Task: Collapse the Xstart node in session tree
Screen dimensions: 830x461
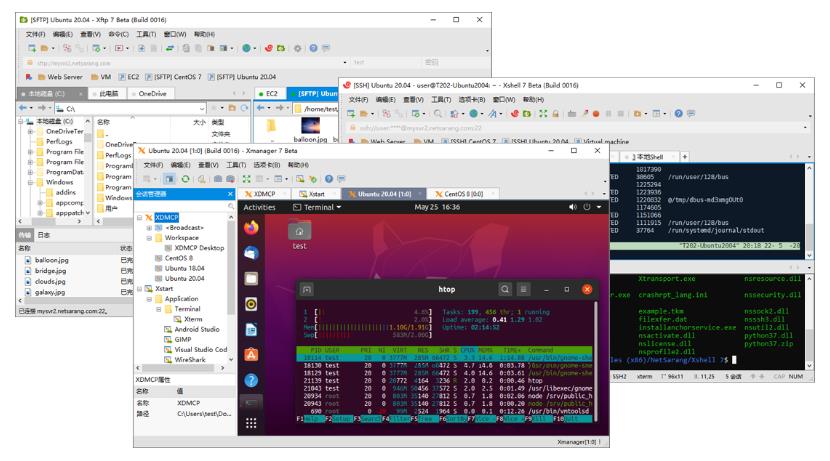Action: [140, 288]
